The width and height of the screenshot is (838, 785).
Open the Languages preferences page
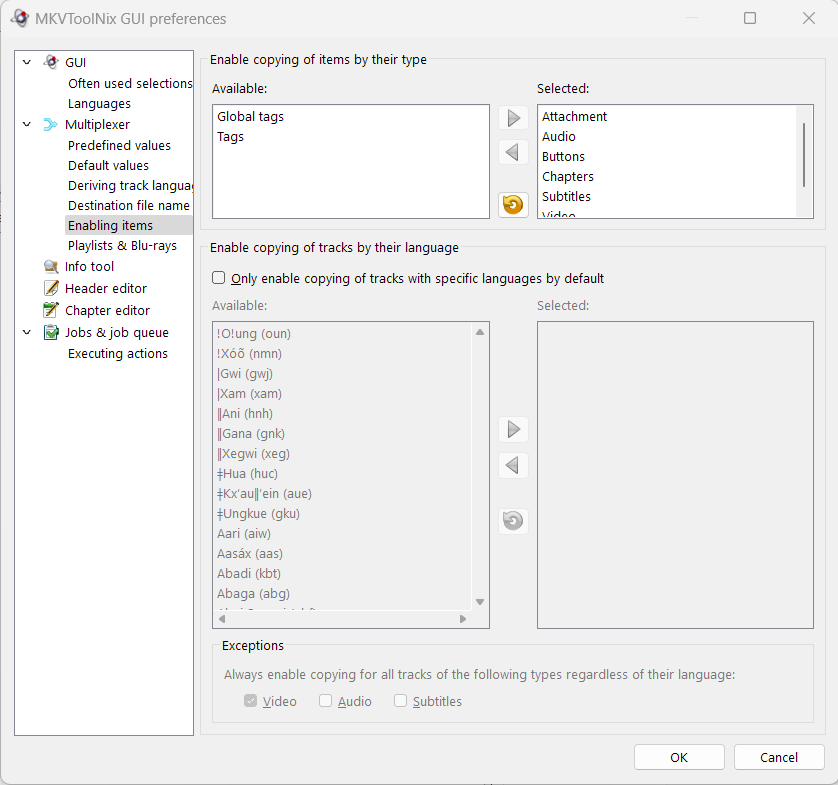(x=99, y=104)
